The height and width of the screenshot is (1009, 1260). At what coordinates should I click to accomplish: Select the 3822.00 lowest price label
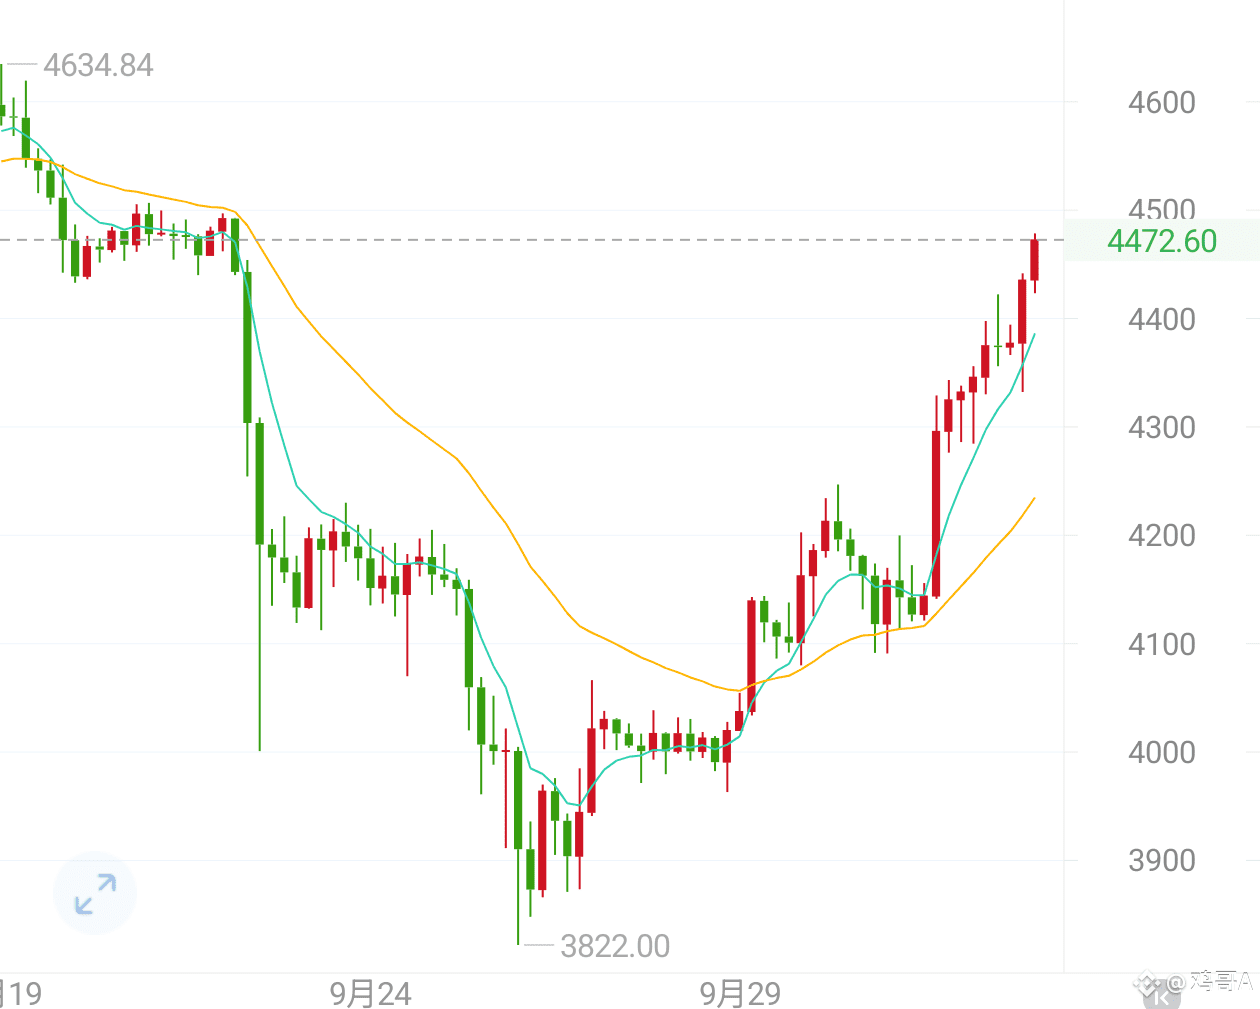[x=613, y=945]
